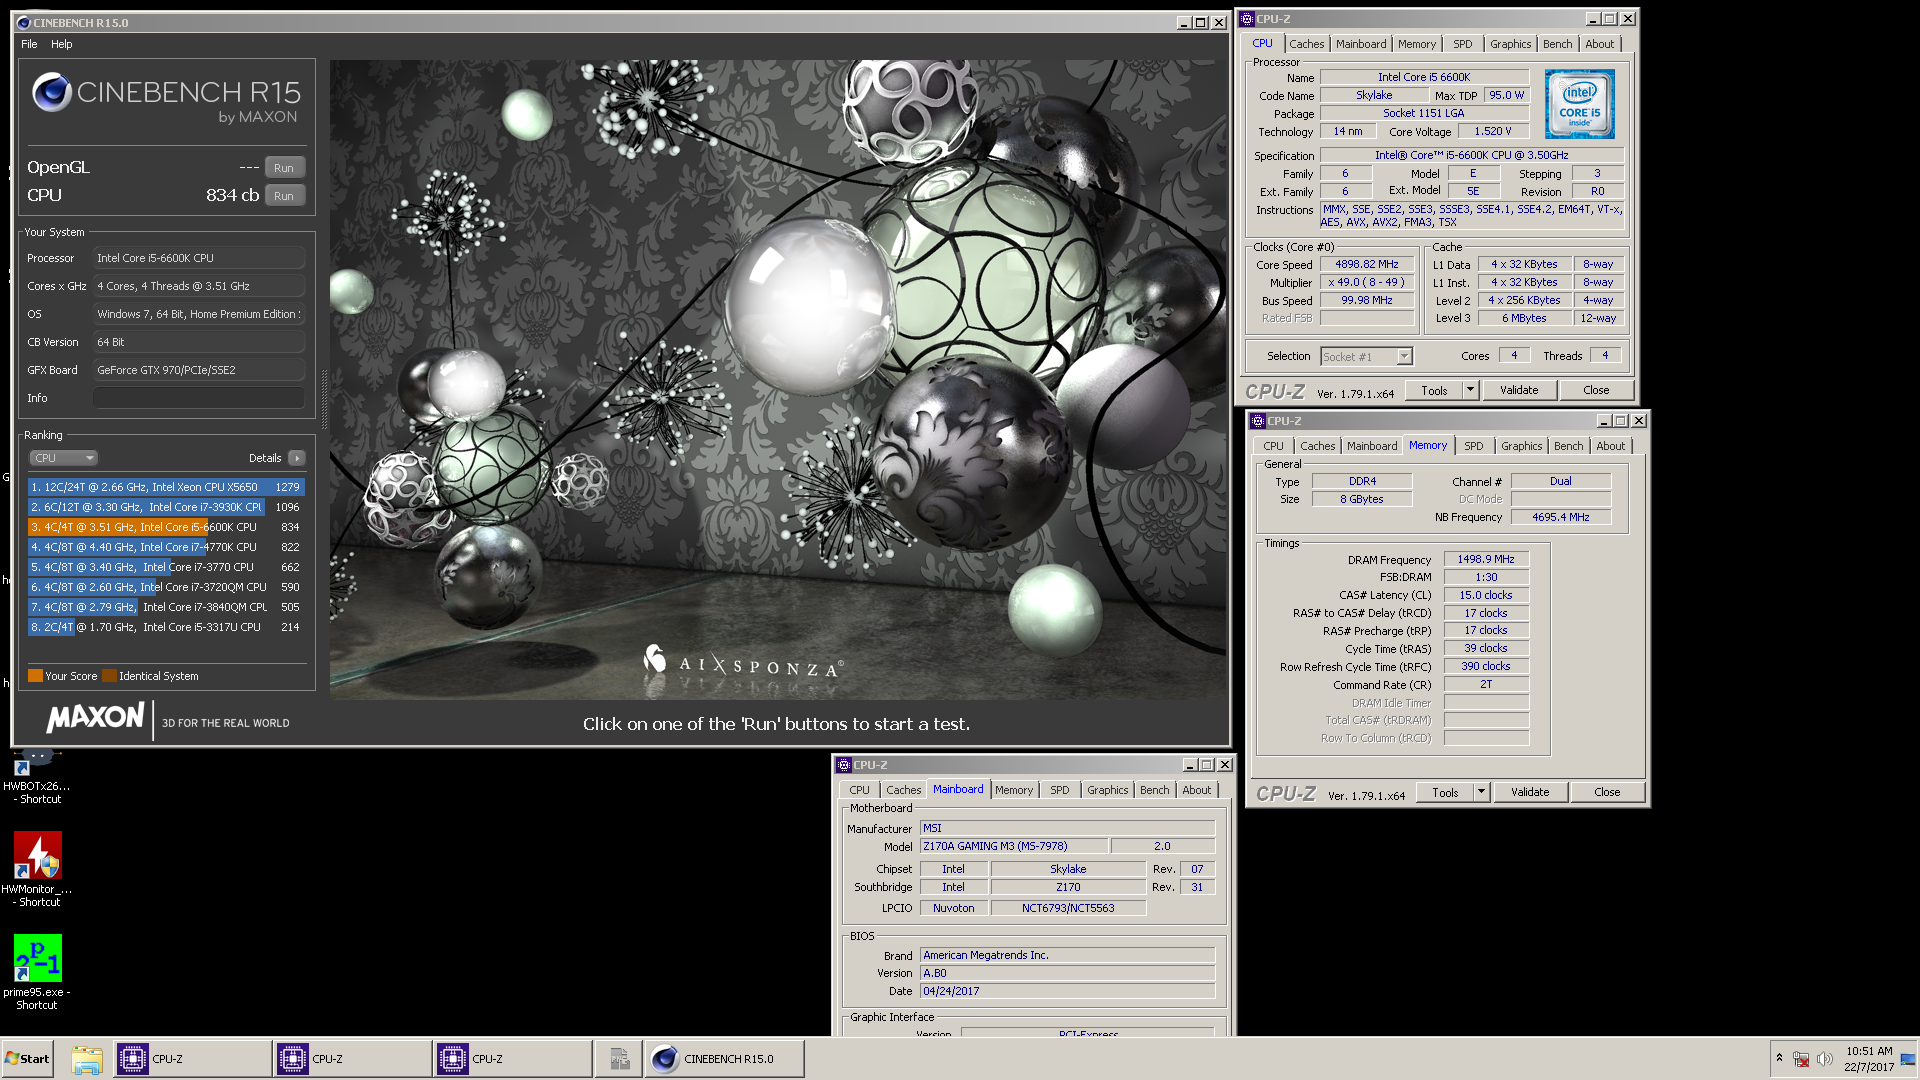Switch to the first CPU-Z taskbar button
This screenshot has width=1920, height=1080.
[192, 1059]
